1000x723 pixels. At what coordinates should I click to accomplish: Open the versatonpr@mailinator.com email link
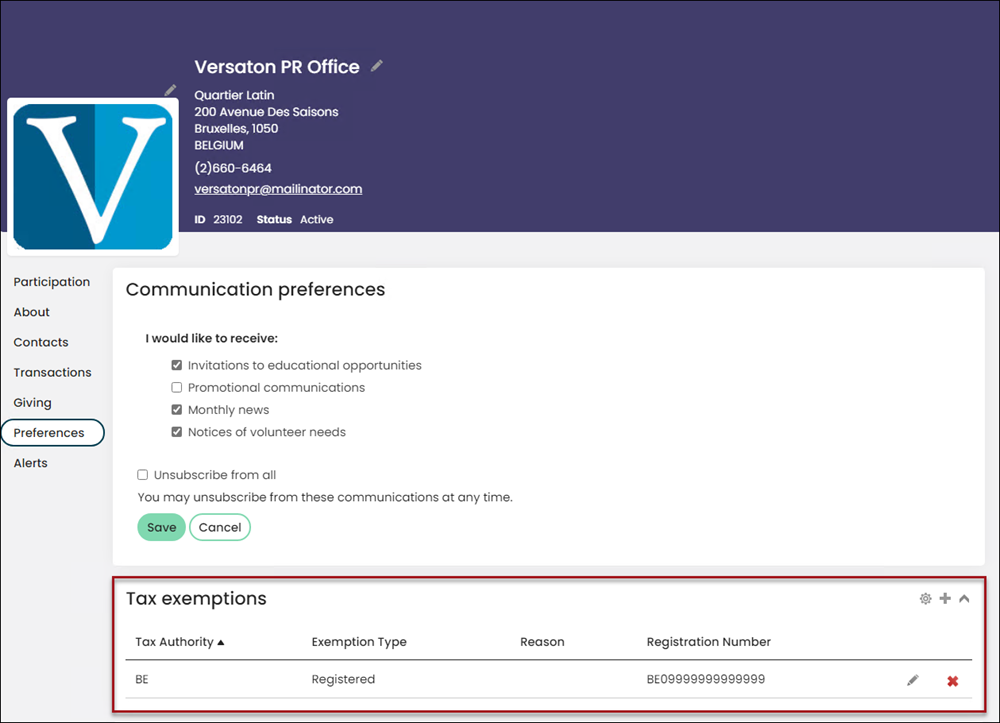tap(278, 189)
